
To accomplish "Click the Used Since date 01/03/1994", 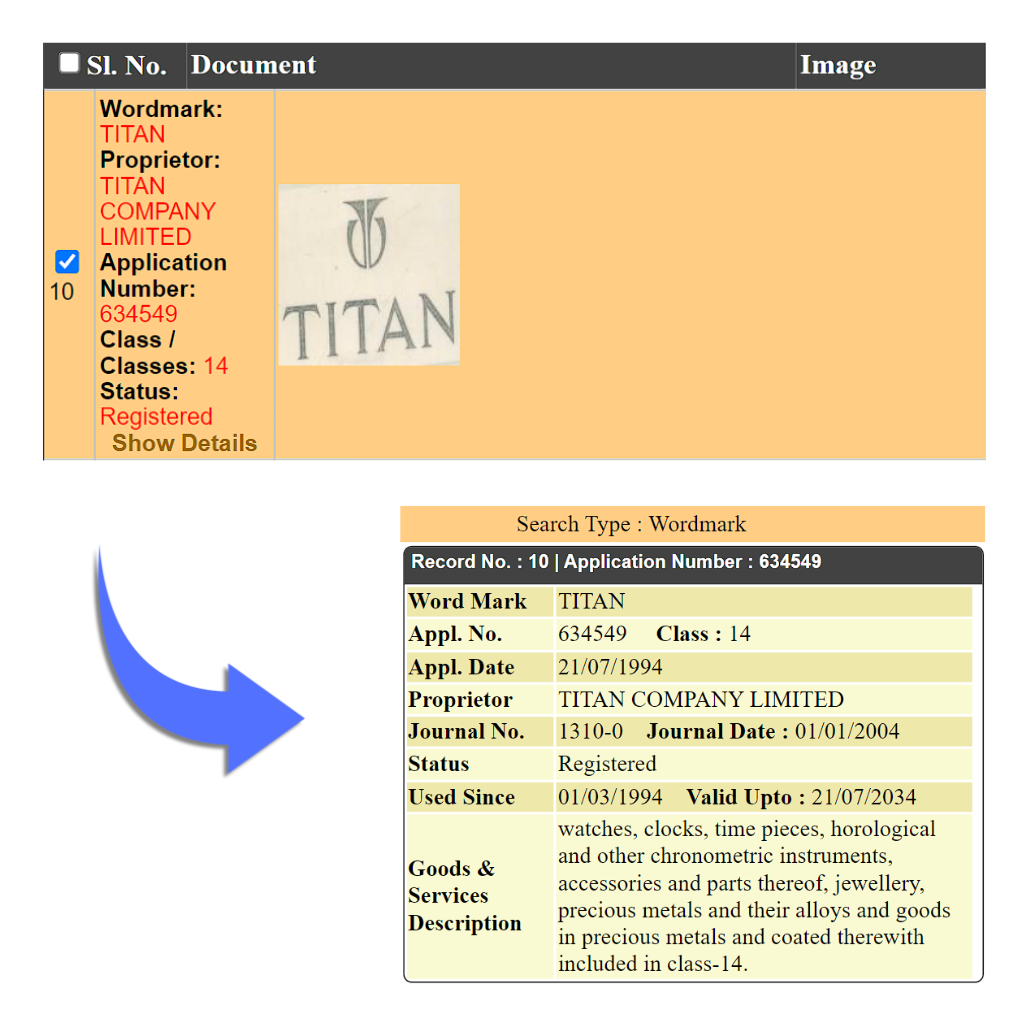I will pyautogui.click(x=610, y=797).
